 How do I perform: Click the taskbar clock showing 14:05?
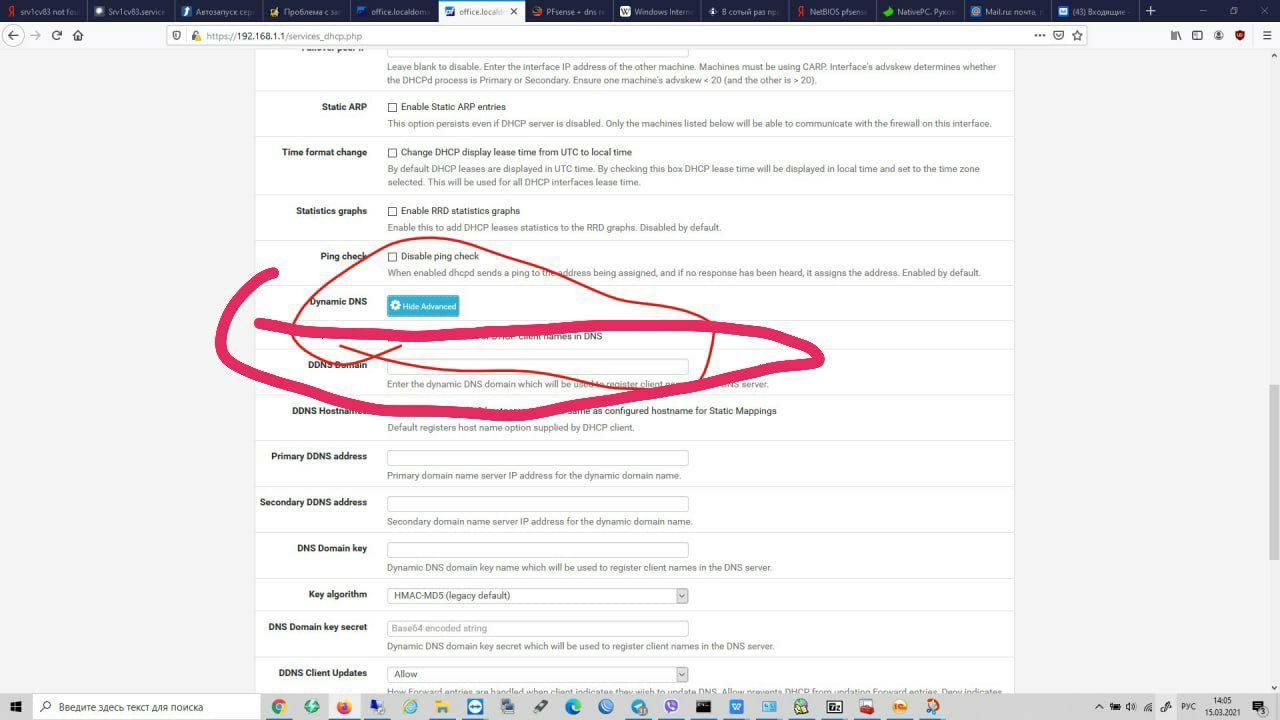coord(1222,706)
